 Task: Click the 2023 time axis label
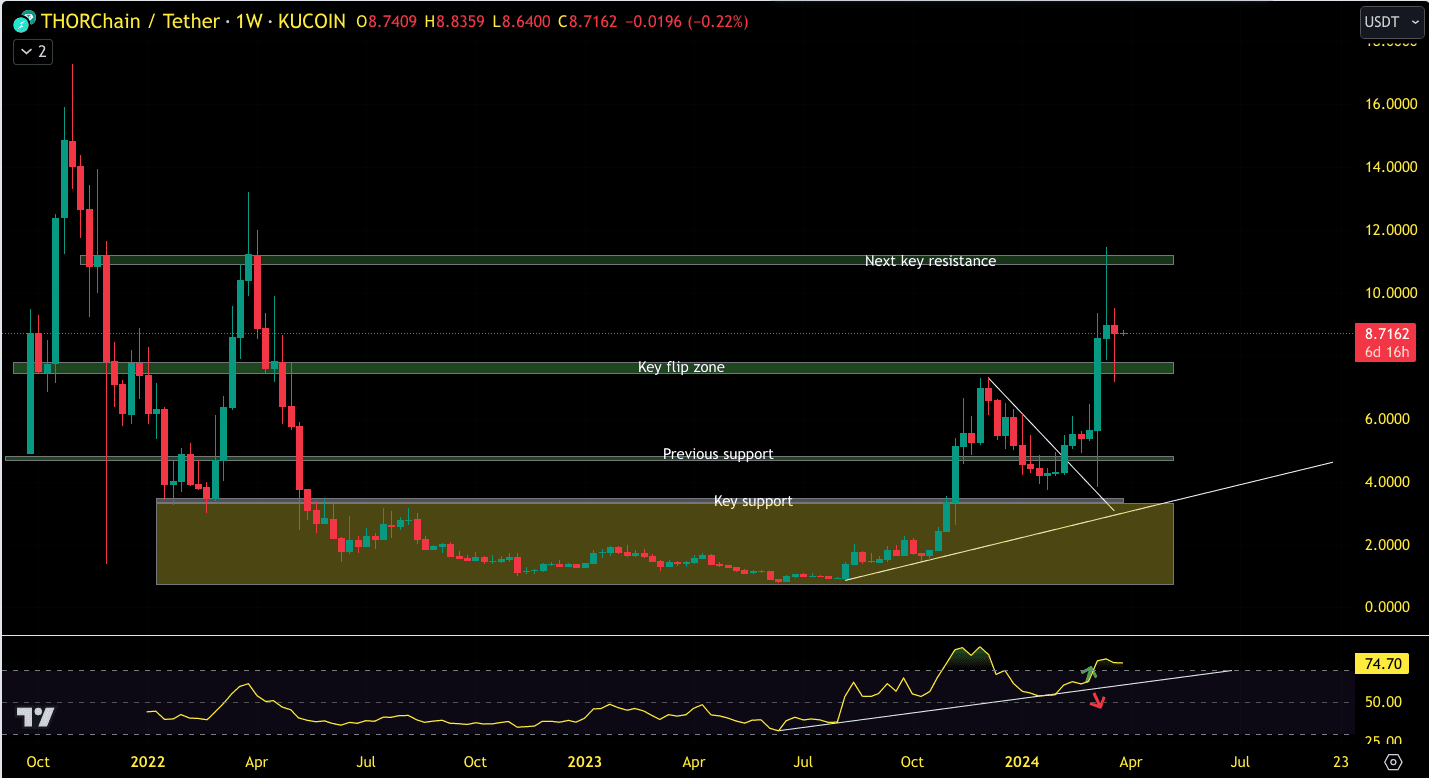pos(584,762)
